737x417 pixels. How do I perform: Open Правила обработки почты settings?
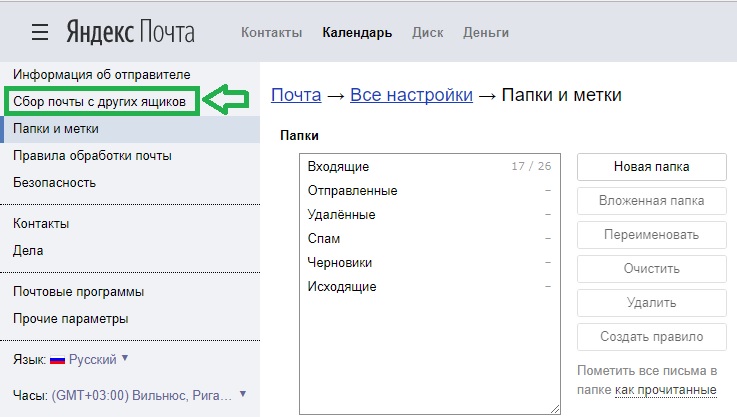point(92,156)
